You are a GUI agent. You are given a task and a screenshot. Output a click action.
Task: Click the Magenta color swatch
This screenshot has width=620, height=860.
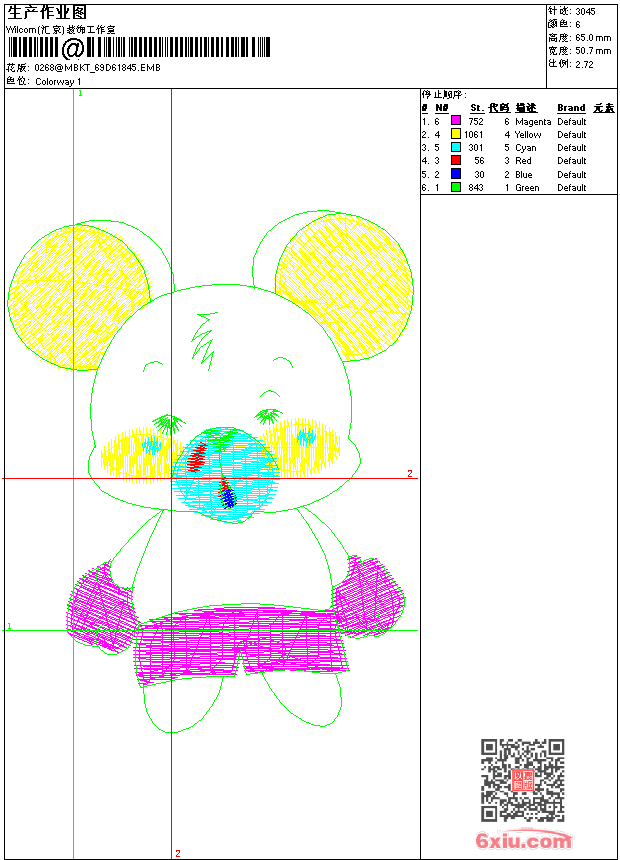tap(455, 120)
